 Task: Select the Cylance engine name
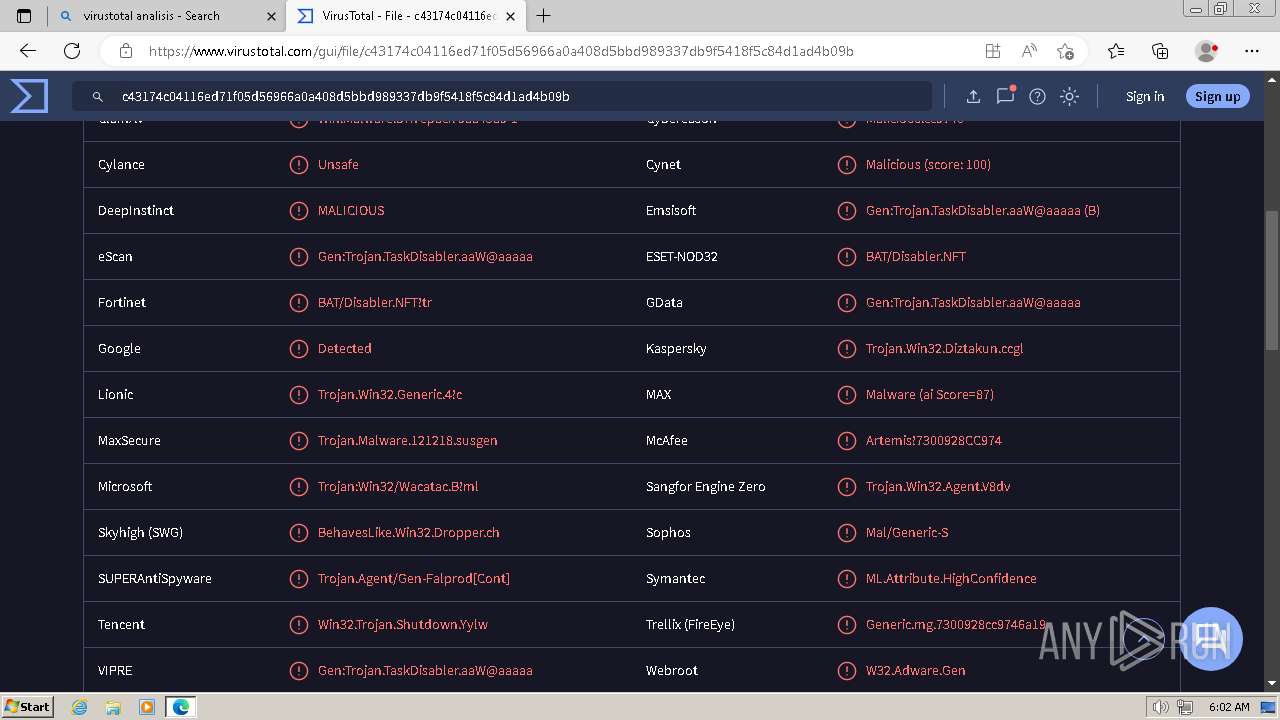pos(121,165)
